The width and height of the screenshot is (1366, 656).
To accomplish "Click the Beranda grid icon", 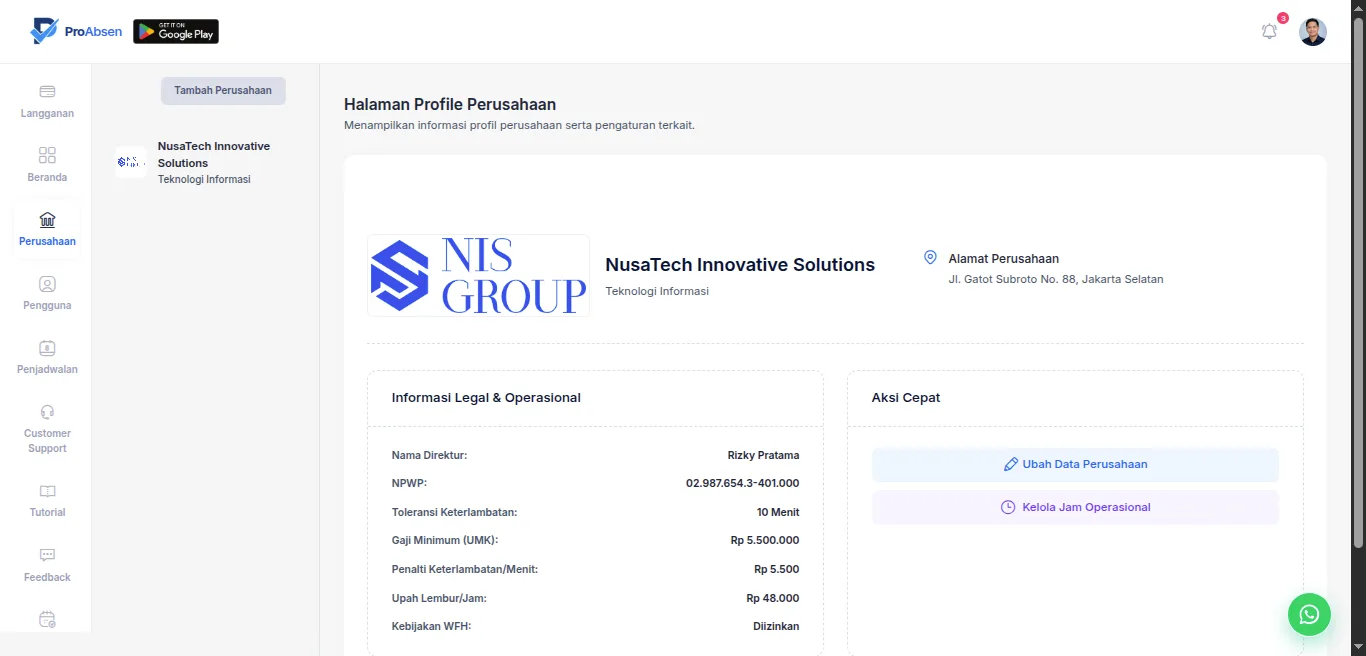I will tap(47, 155).
